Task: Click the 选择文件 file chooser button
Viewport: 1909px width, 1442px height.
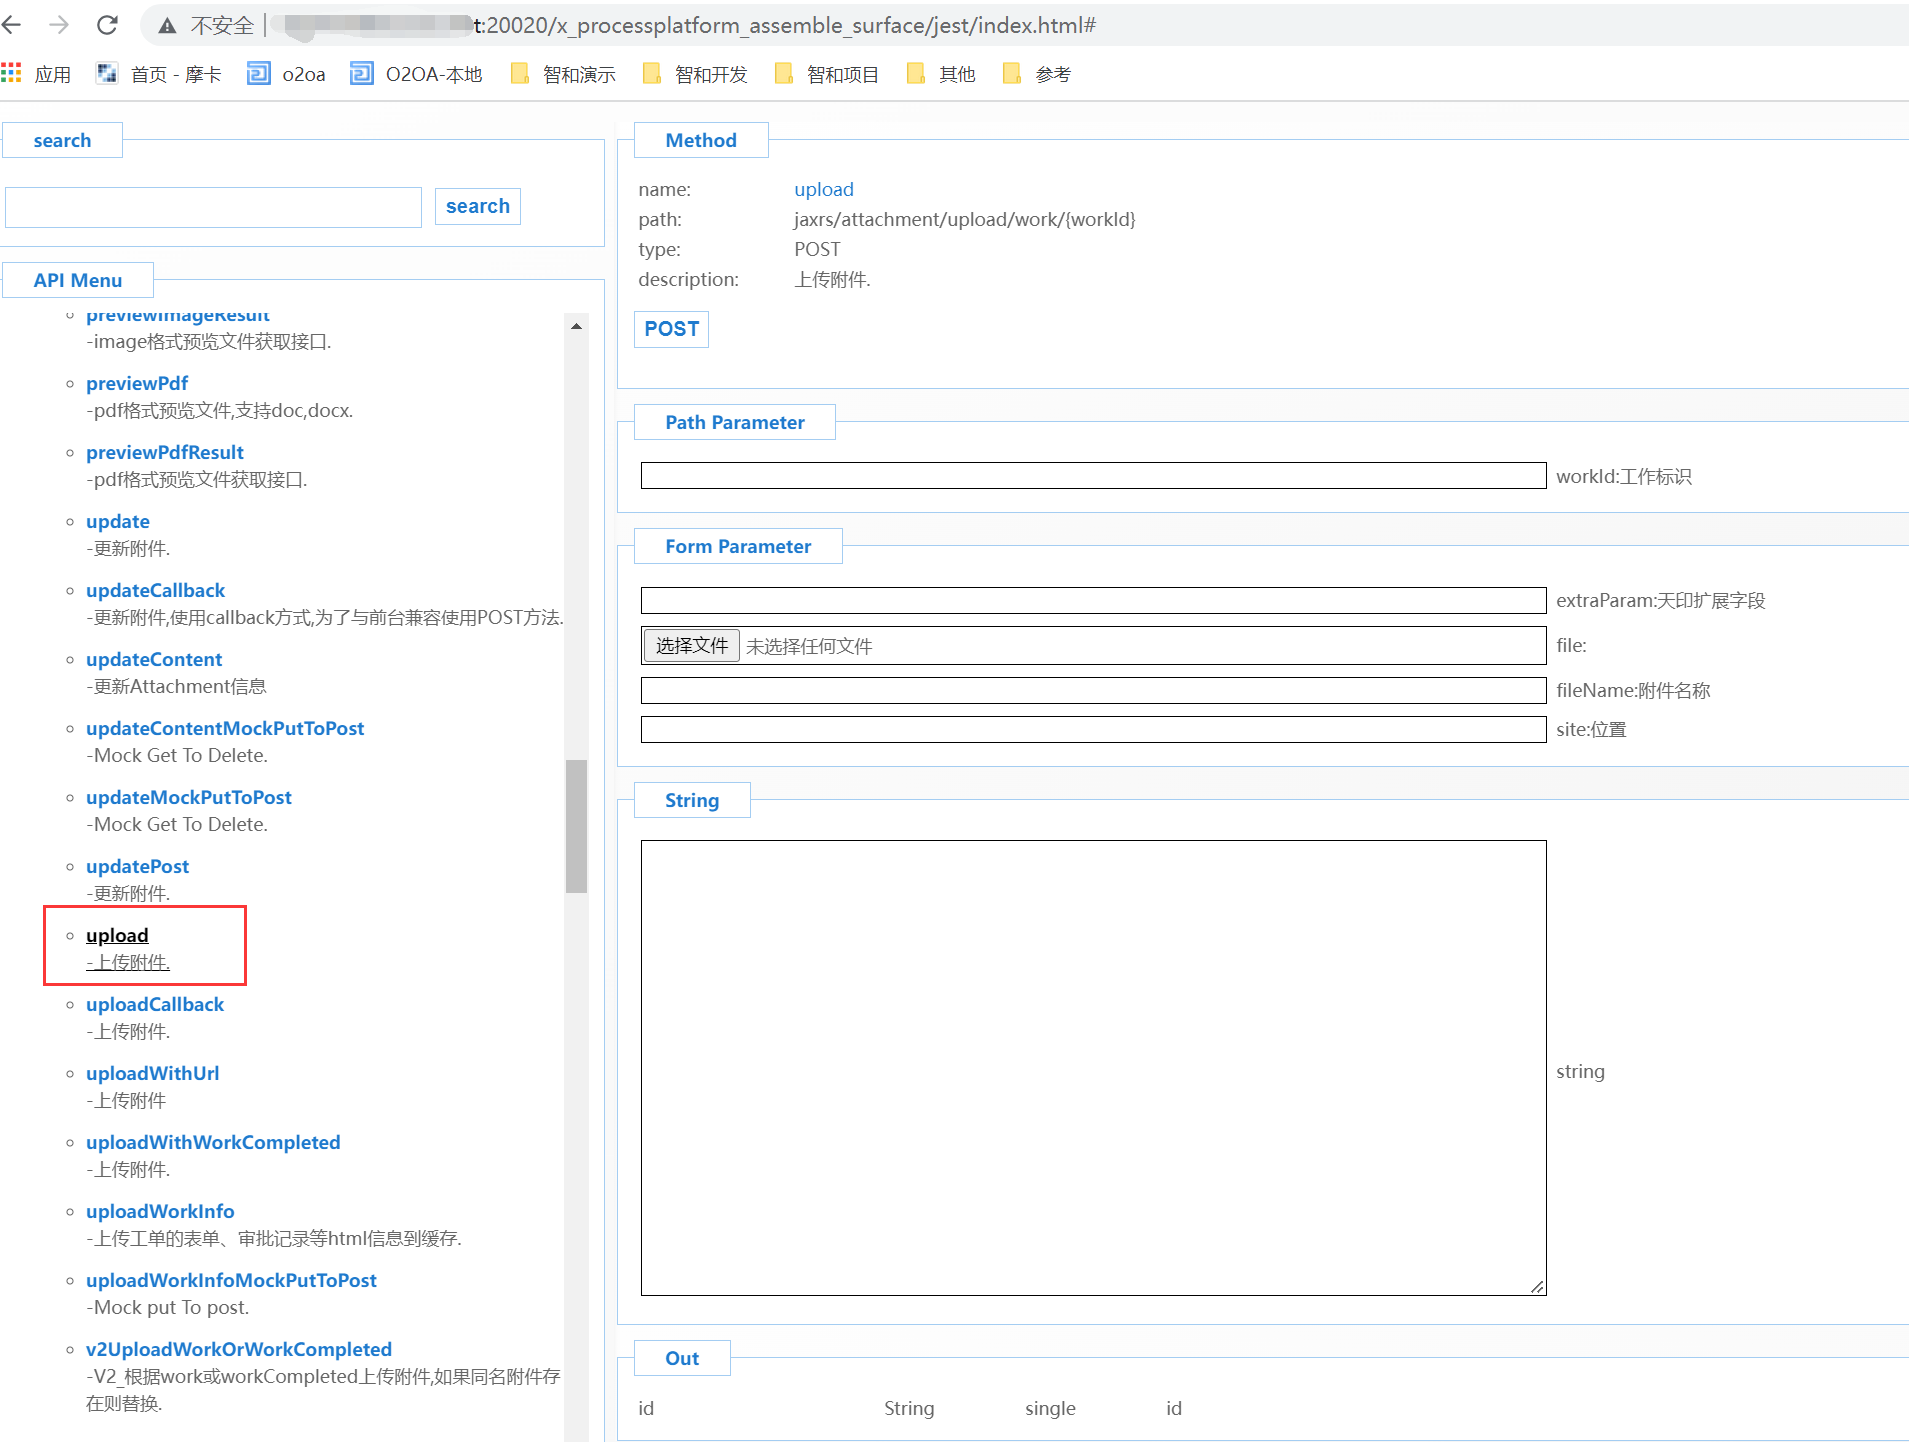Action: [x=691, y=646]
